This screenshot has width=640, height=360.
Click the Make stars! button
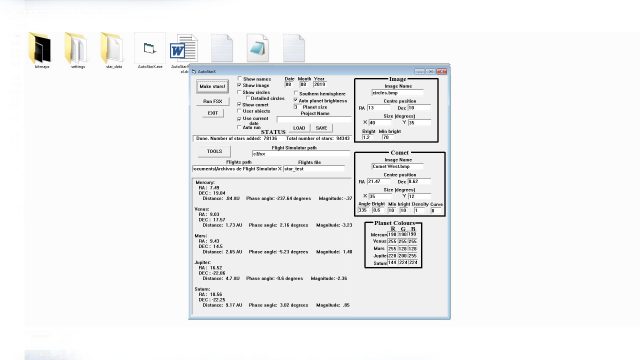pos(212,87)
